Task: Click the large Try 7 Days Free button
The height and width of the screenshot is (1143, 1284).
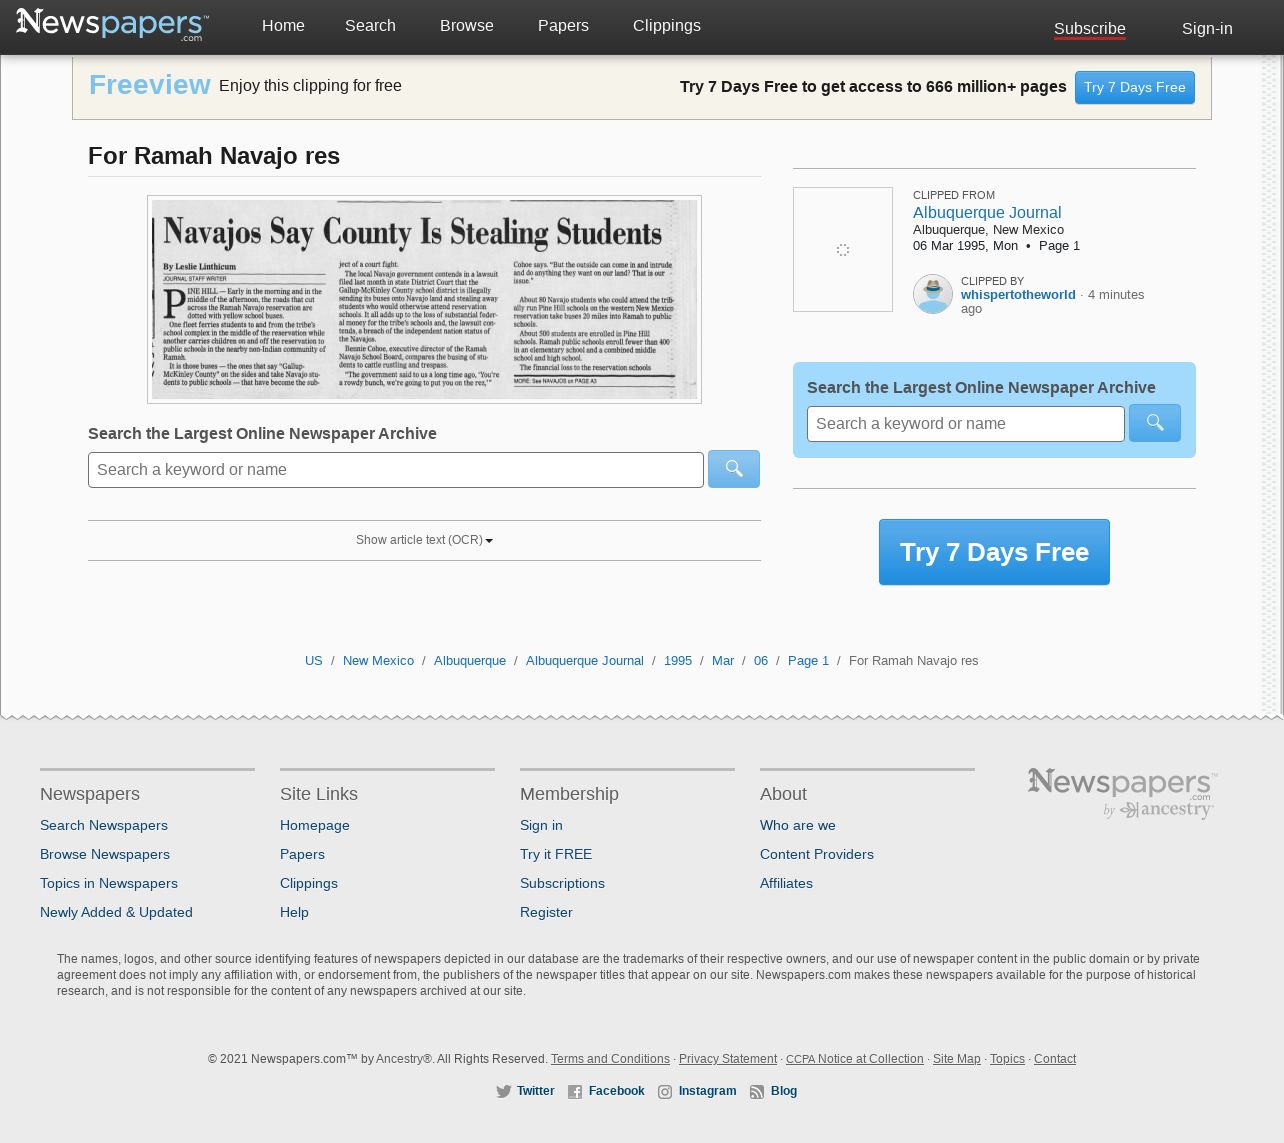Action: [x=994, y=552]
